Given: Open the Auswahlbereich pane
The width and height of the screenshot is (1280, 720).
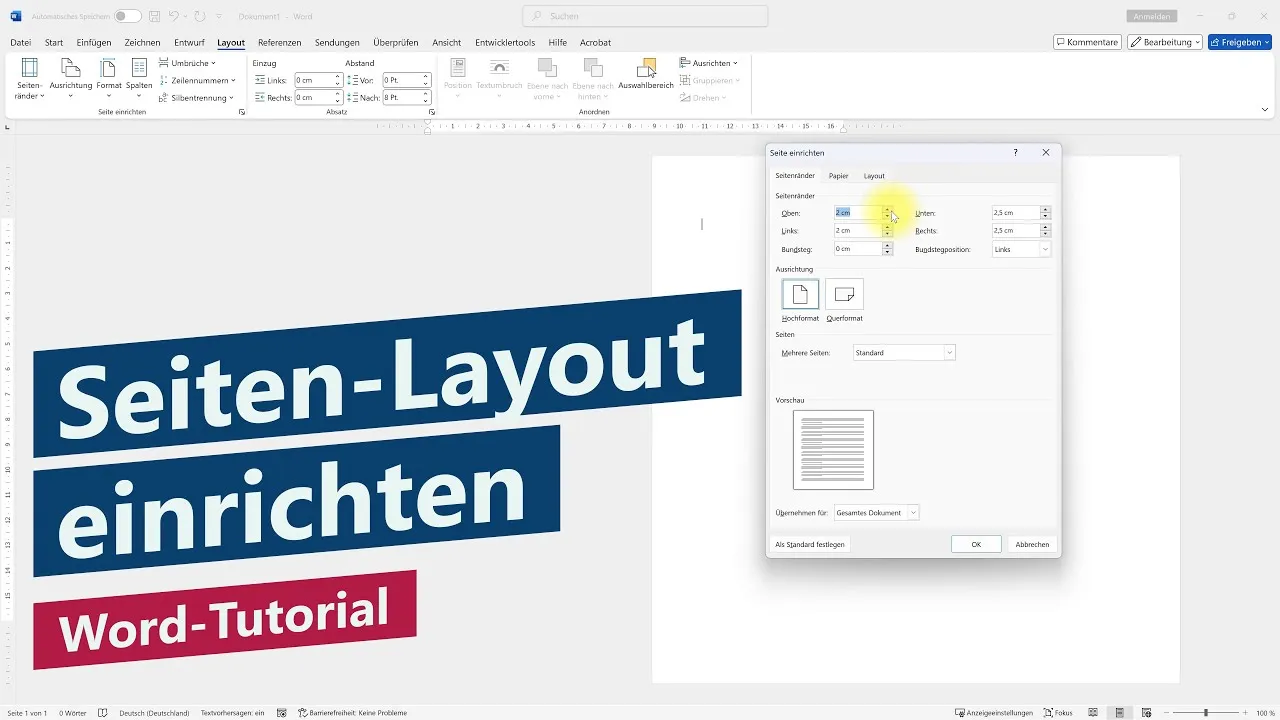Looking at the screenshot, I should pyautogui.click(x=646, y=74).
